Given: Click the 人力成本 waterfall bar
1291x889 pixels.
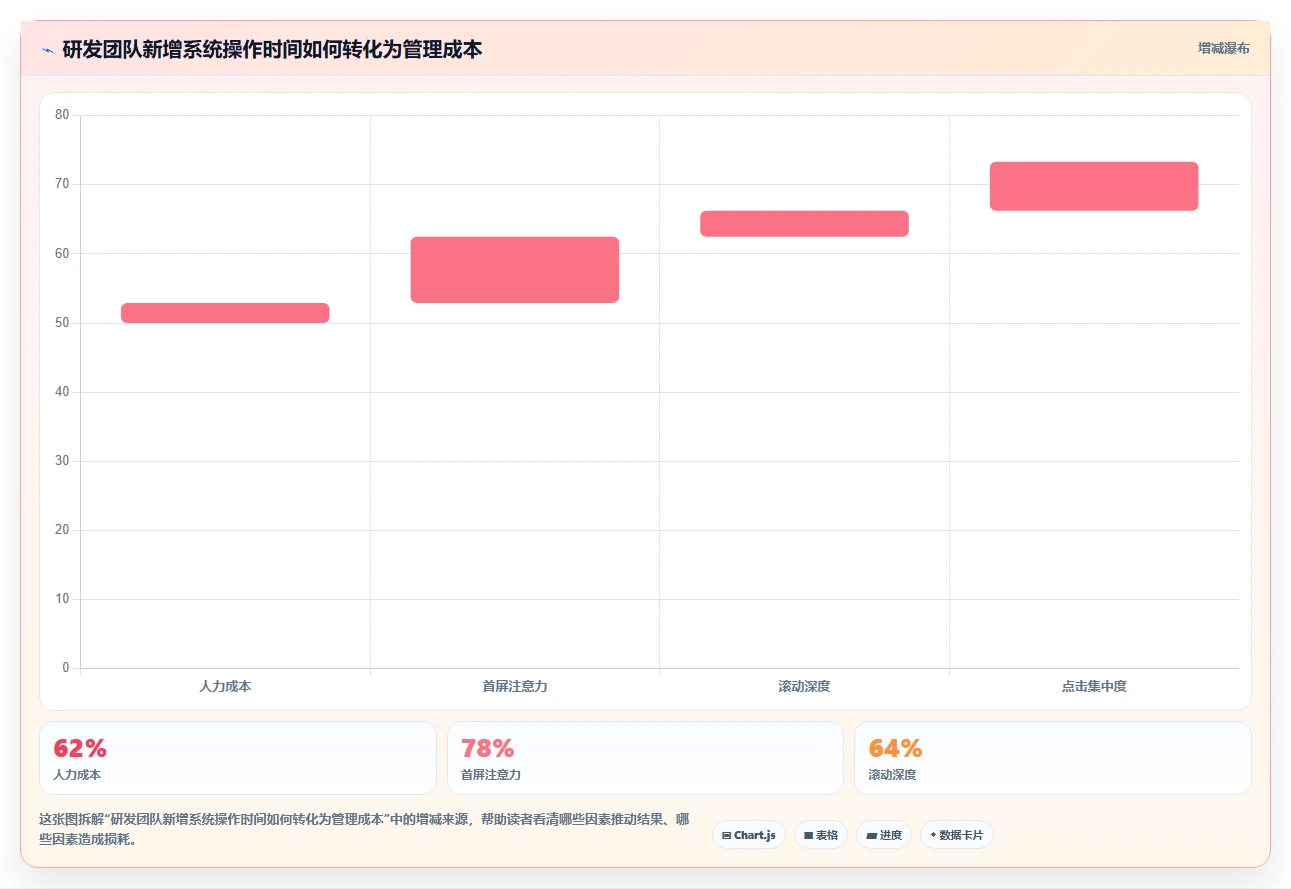Looking at the screenshot, I should 225,313.
